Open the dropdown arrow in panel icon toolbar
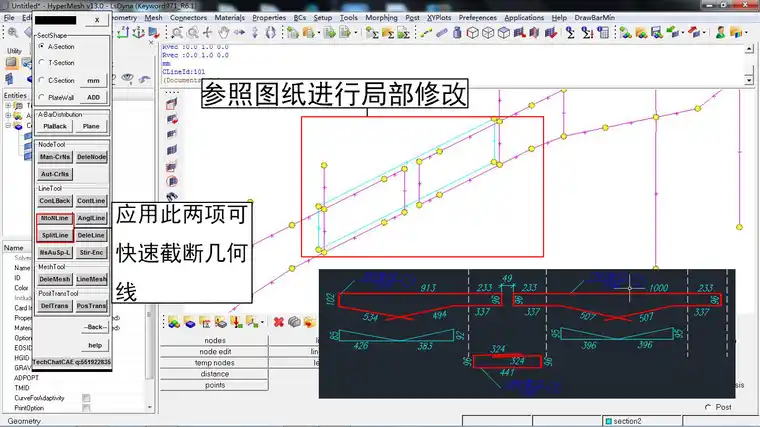This screenshot has height=427, width=760. point(262,322)
